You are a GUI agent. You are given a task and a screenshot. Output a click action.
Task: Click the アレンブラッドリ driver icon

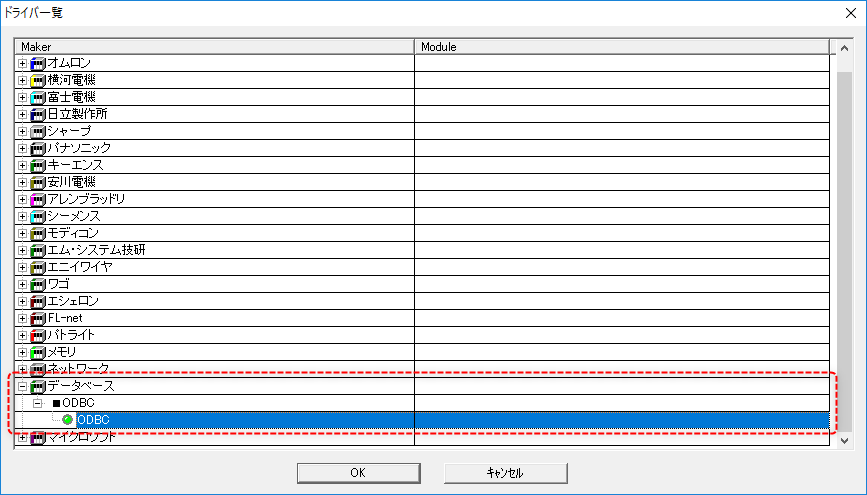point(38,199)
